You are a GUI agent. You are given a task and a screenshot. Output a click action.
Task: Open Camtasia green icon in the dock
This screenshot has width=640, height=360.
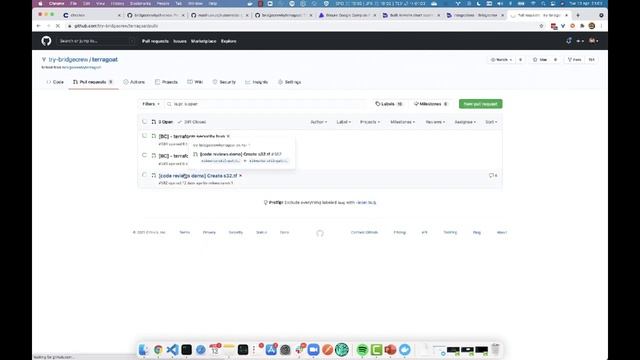pyautogui.click(x=376, y=349)
